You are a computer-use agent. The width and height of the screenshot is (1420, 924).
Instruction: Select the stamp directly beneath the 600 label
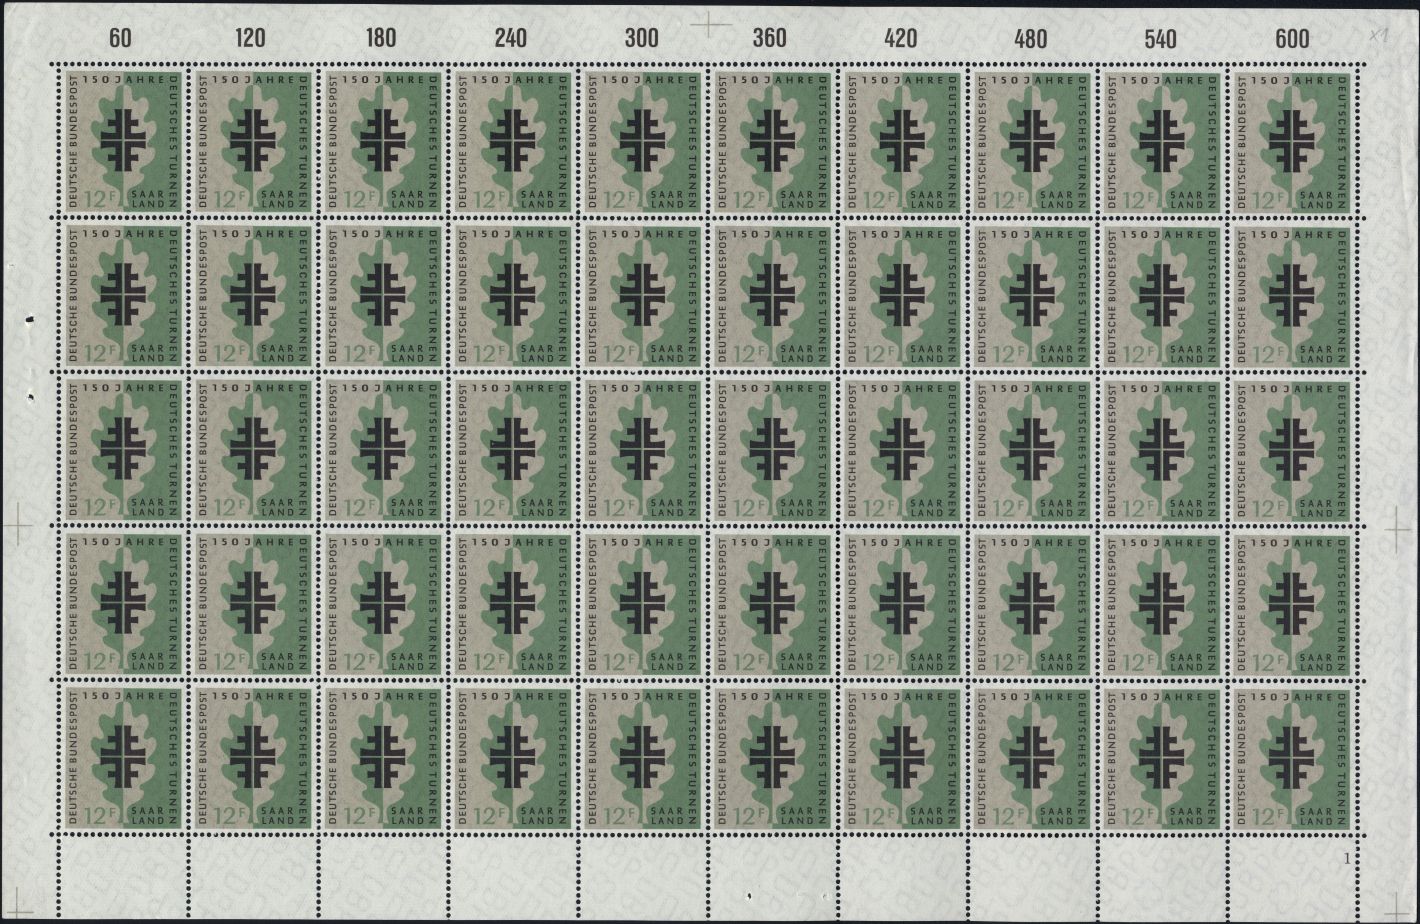pos(1291,141)
